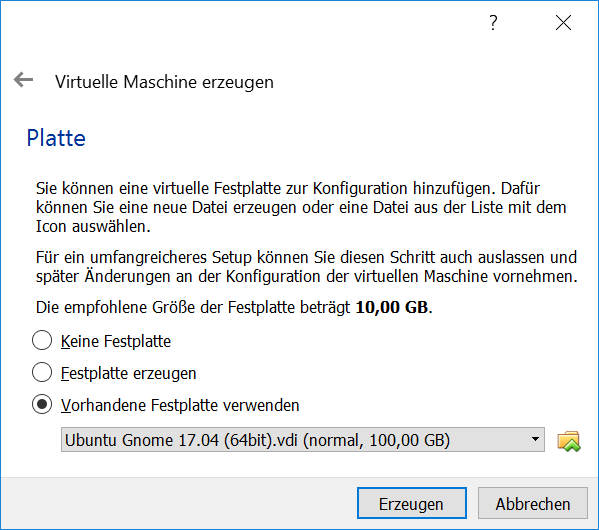Click the blue 'Platte' heading
Screen dimensions: 599x530
pyautogui.click(x=56, y=138)
